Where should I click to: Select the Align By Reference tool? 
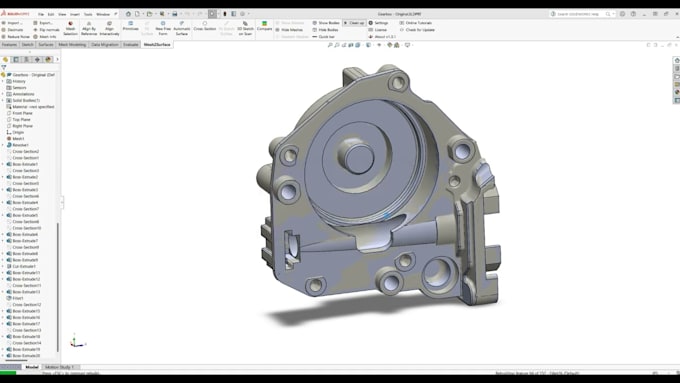pos(89,28)
